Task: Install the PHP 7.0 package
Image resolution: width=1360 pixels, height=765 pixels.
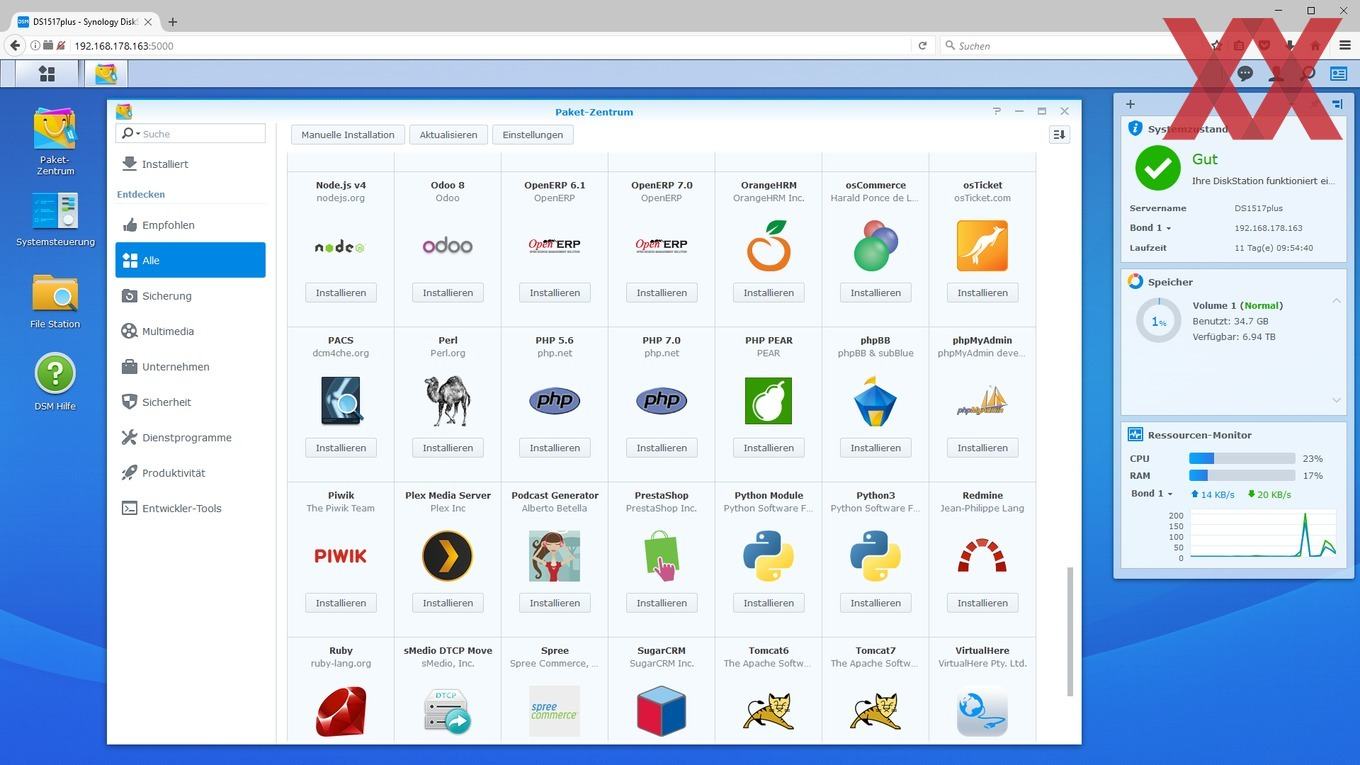Action: [662, 448]
